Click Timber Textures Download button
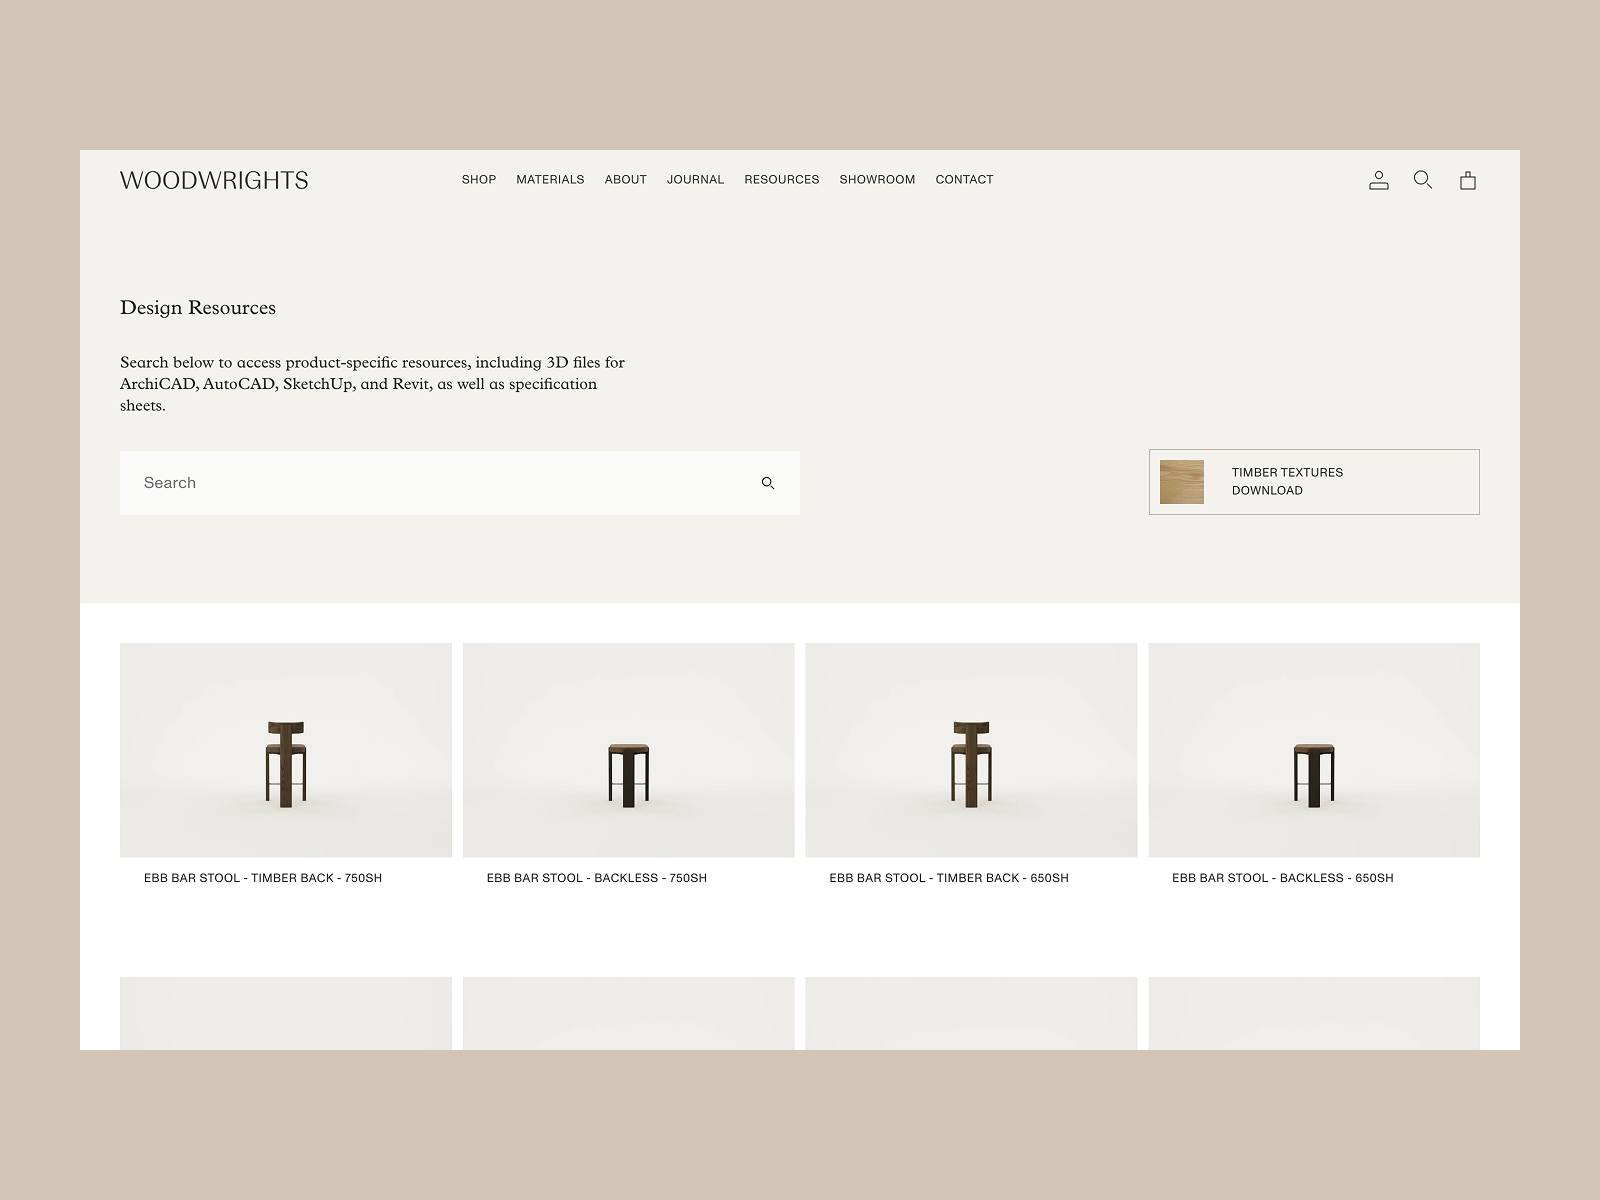Image resolution: width=1600 pixels, height=1200 pixels. [1314, 482]
